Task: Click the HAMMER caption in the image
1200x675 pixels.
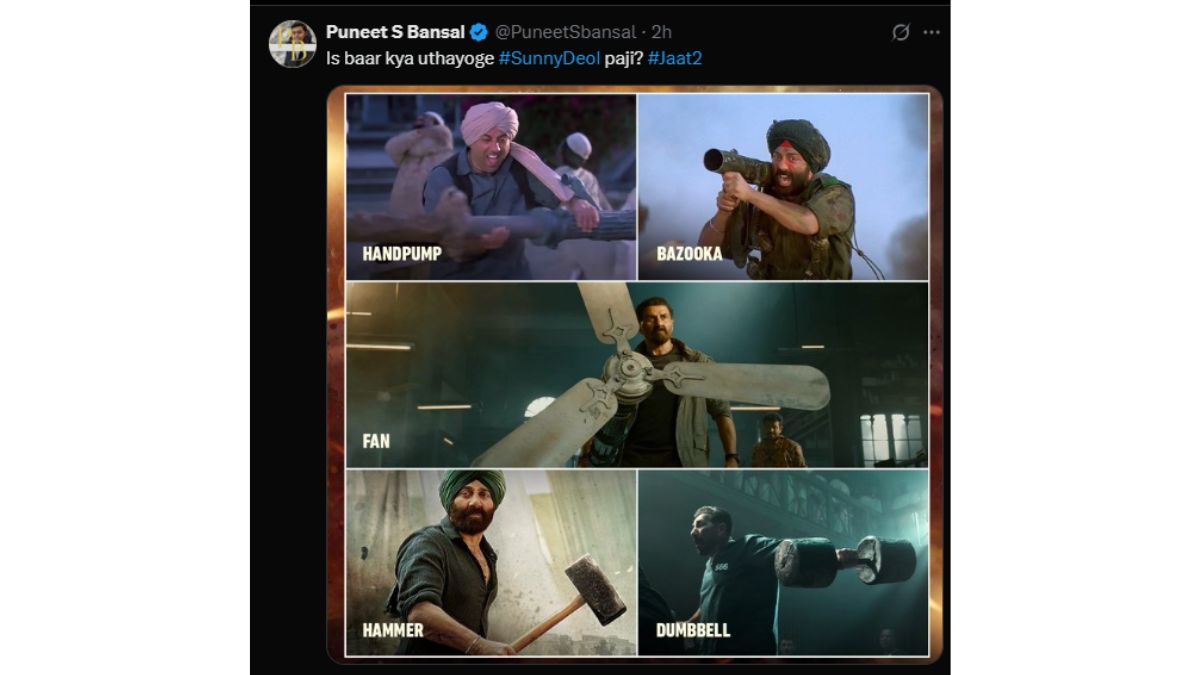Action: tap(393, 630)
